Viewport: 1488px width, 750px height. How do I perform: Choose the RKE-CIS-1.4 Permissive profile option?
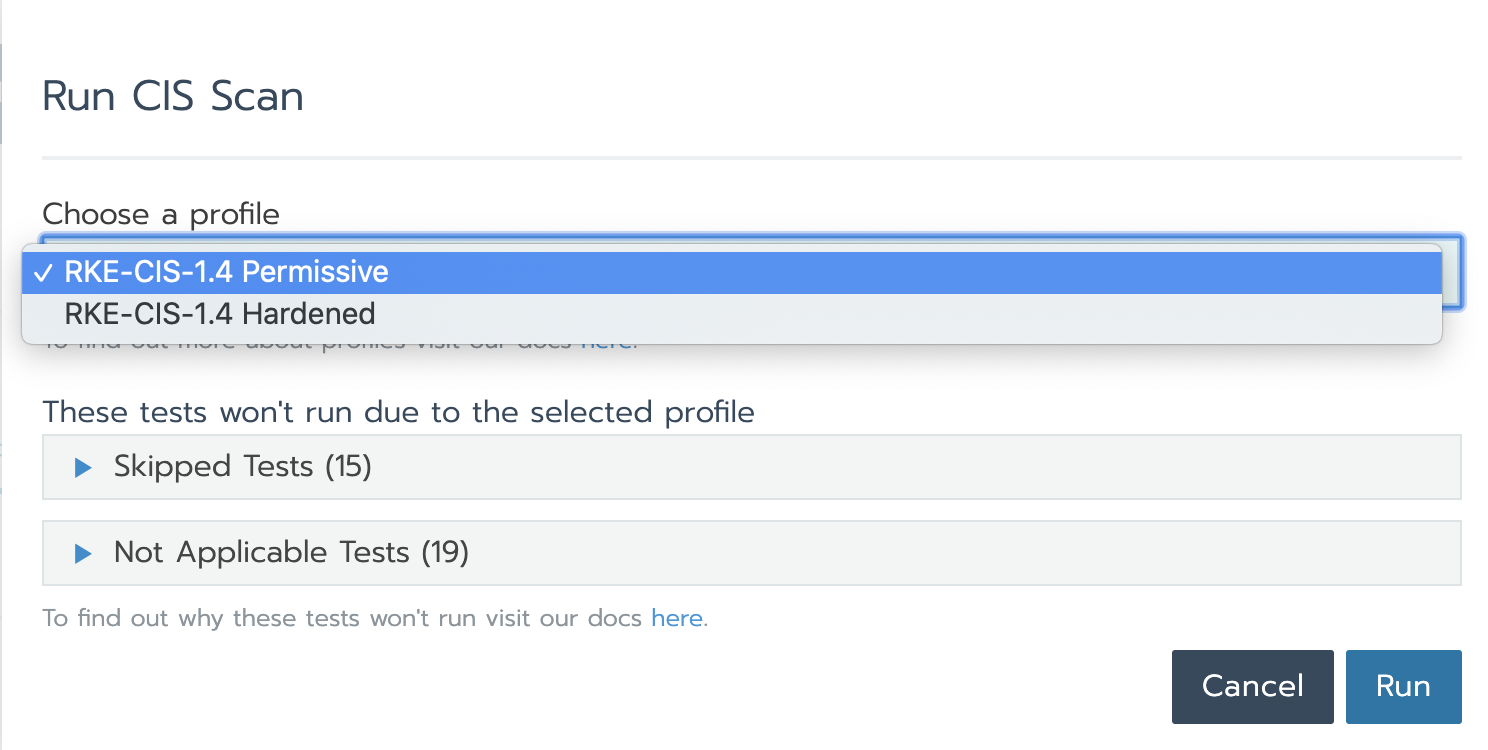point(226,271)
